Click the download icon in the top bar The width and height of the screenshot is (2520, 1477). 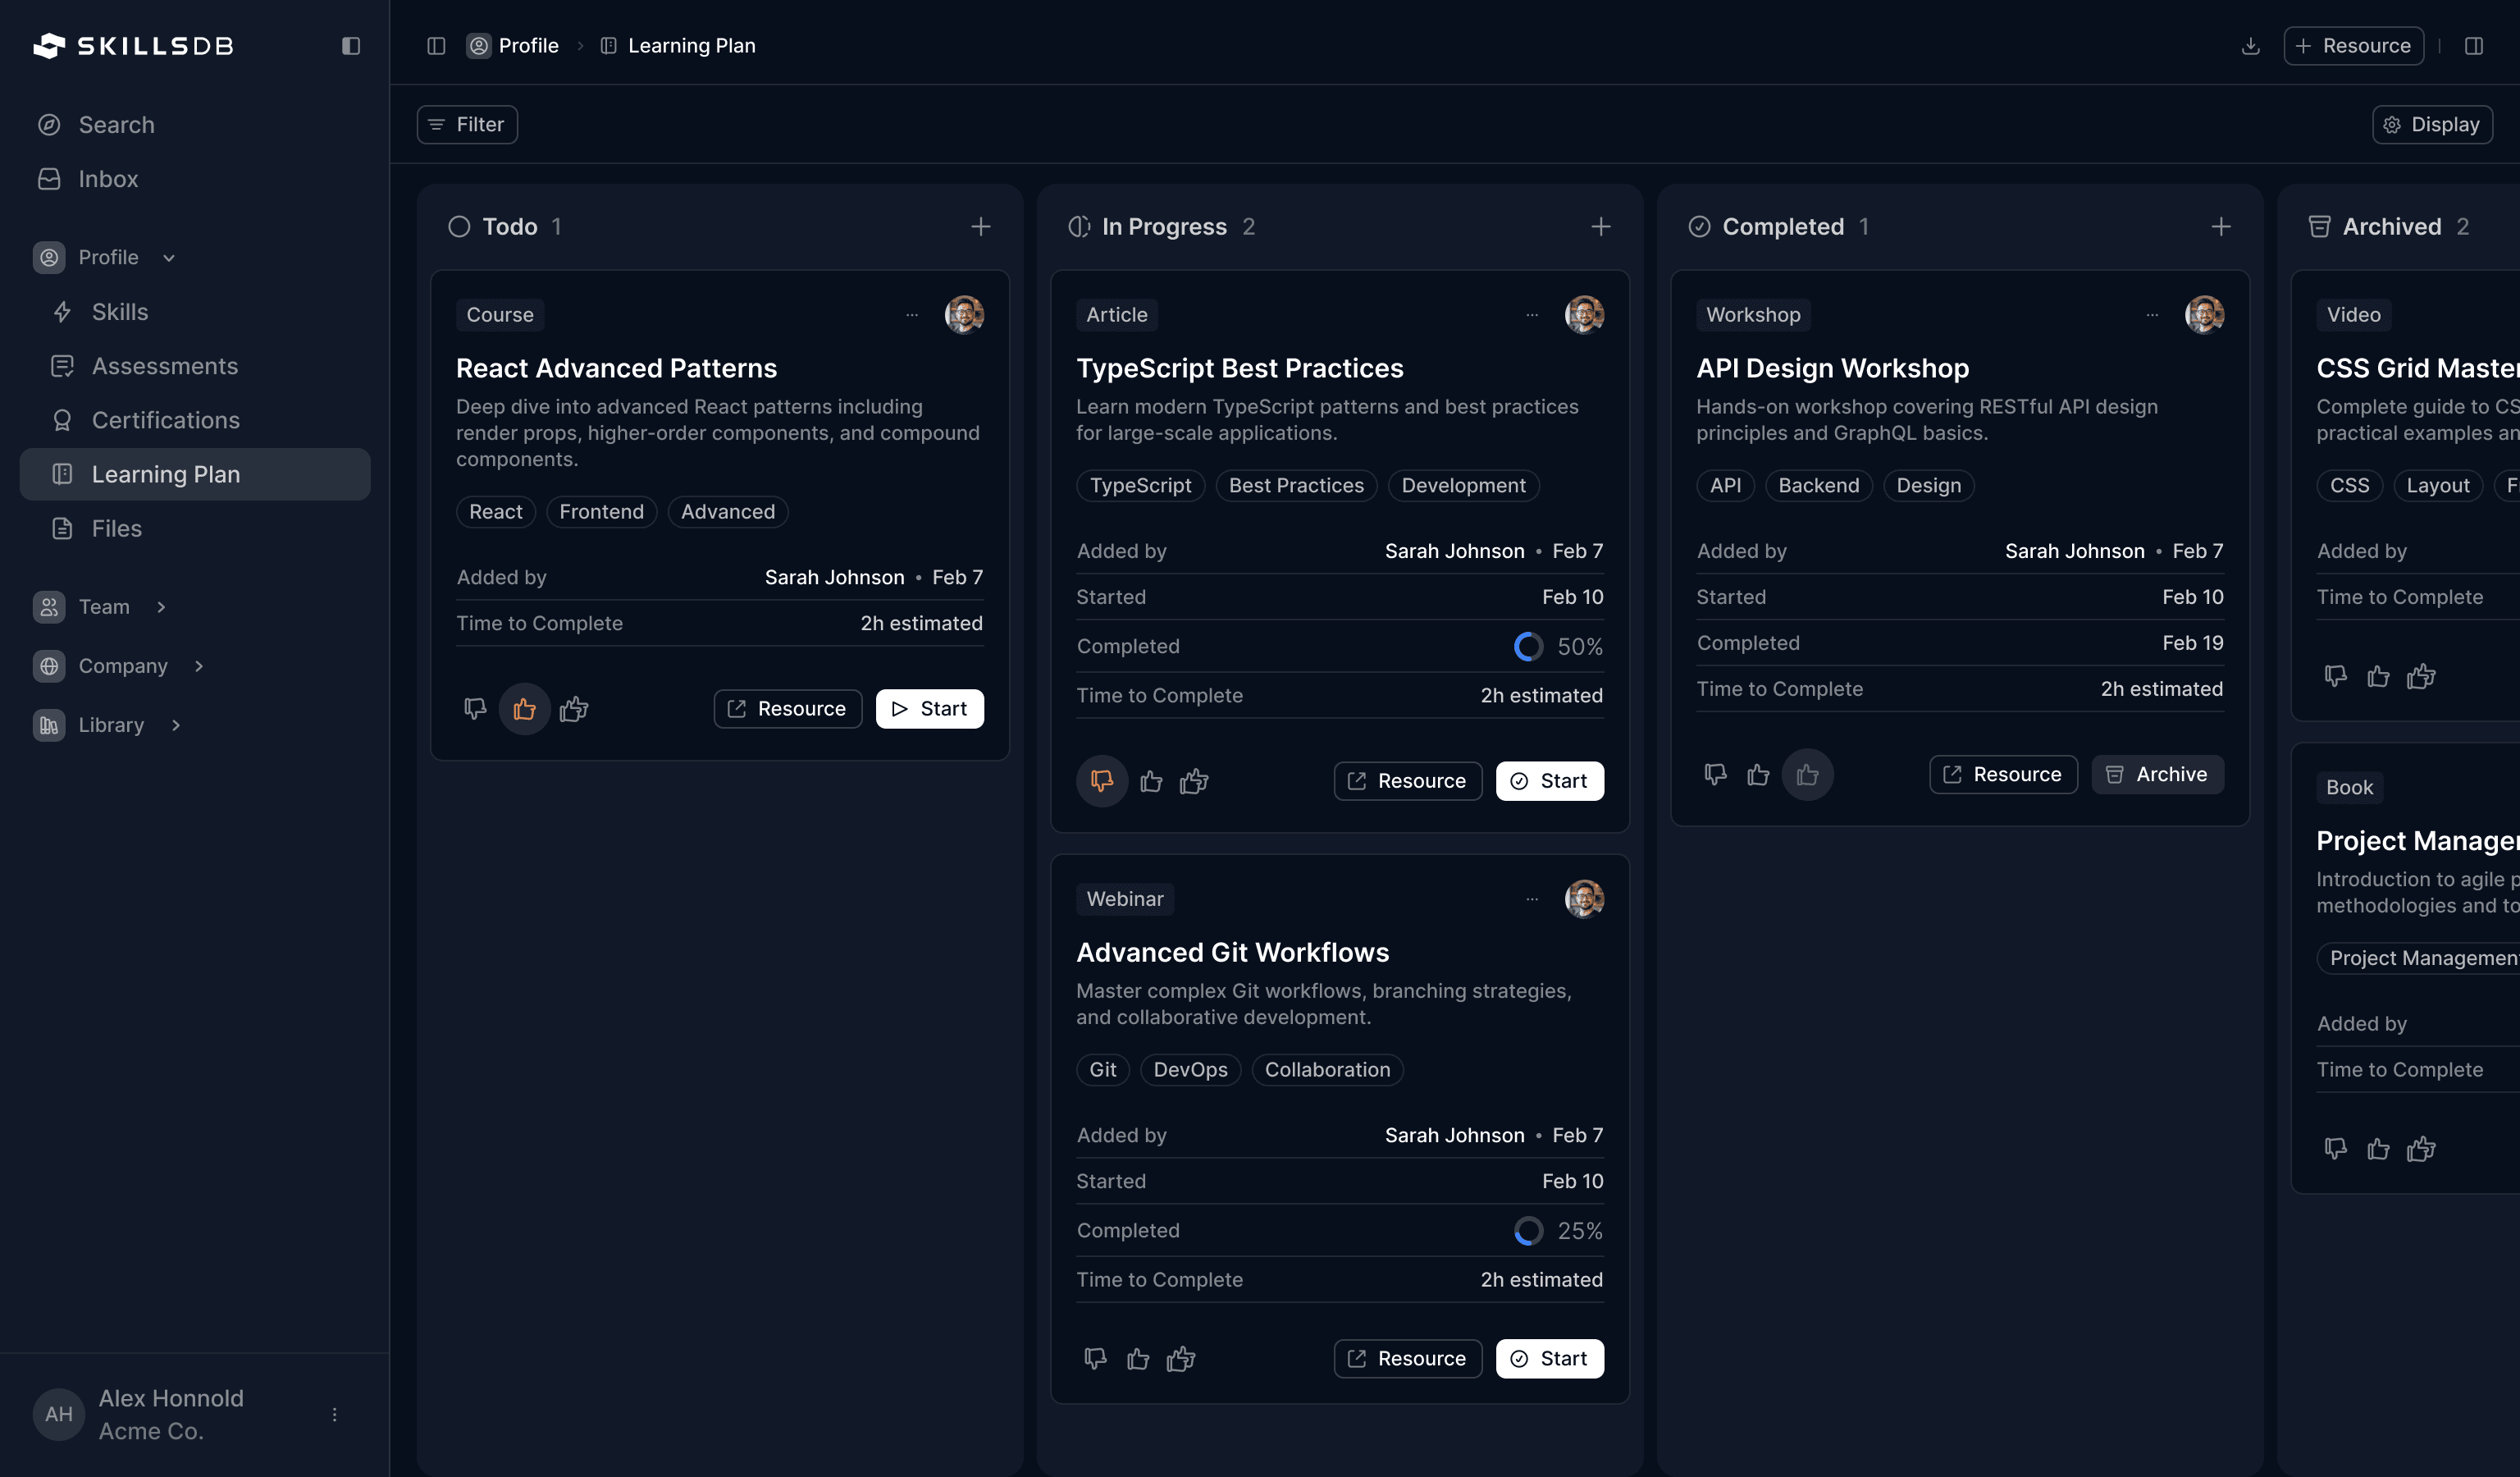2250,46
